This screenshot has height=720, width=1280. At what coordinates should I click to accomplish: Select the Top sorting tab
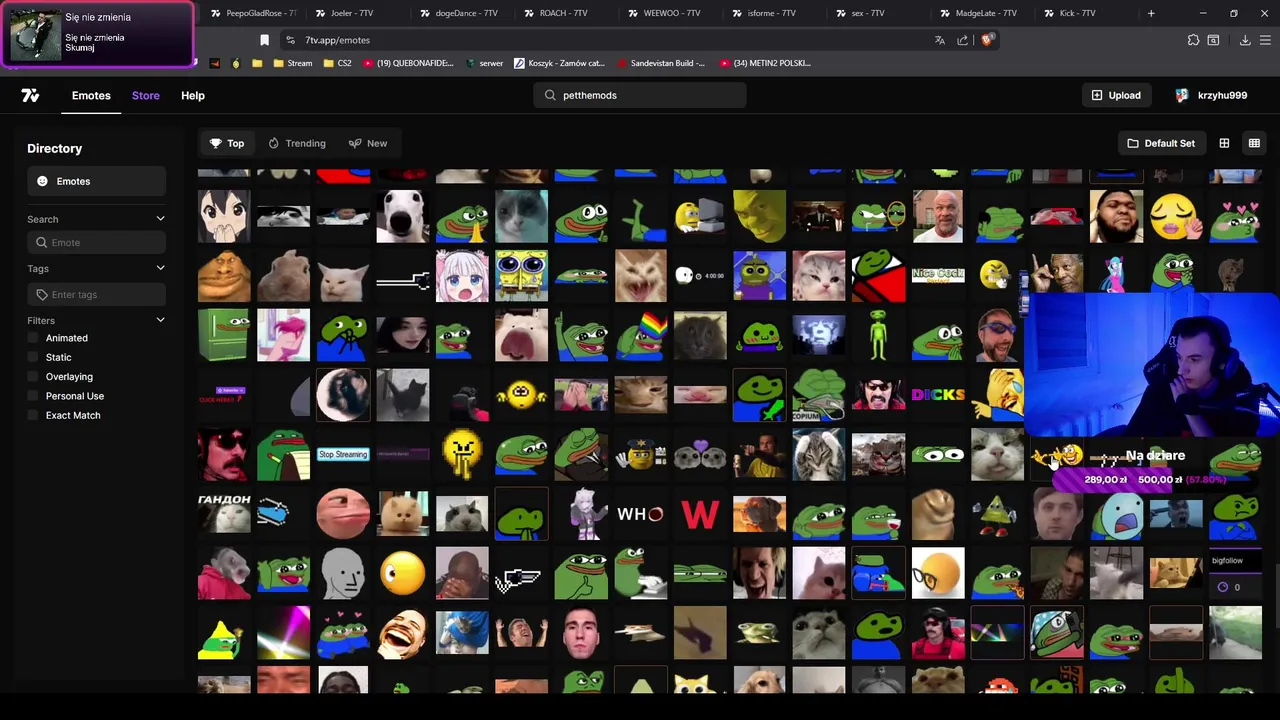coord(227,143)
